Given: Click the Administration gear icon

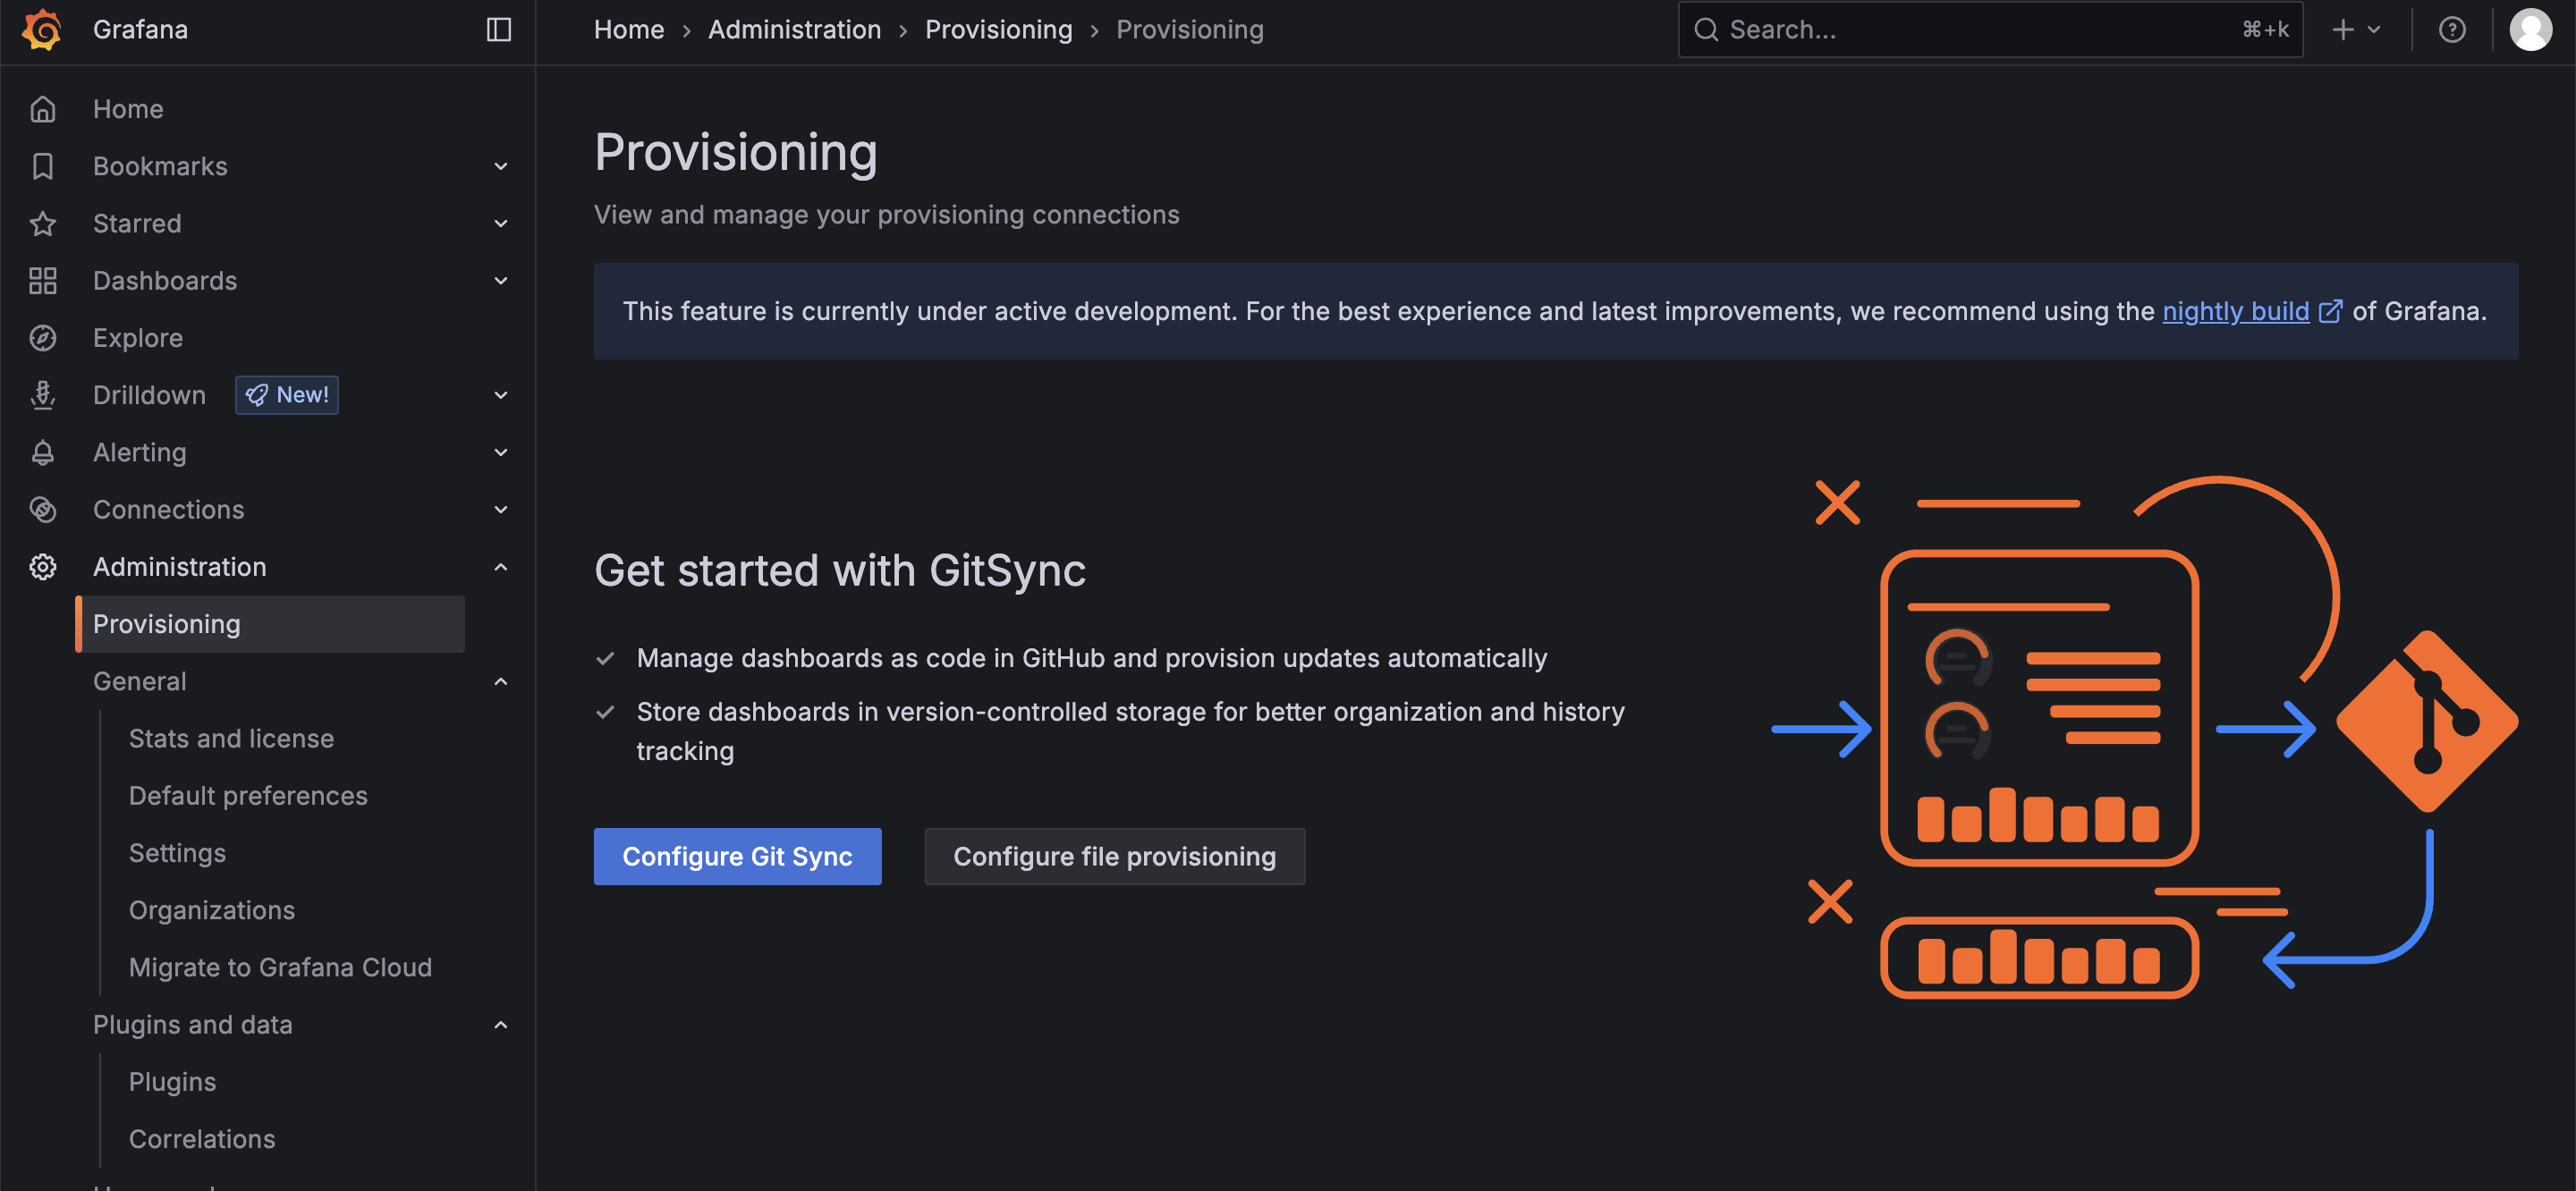Looking at the screenshot, I should pos(42,567).
